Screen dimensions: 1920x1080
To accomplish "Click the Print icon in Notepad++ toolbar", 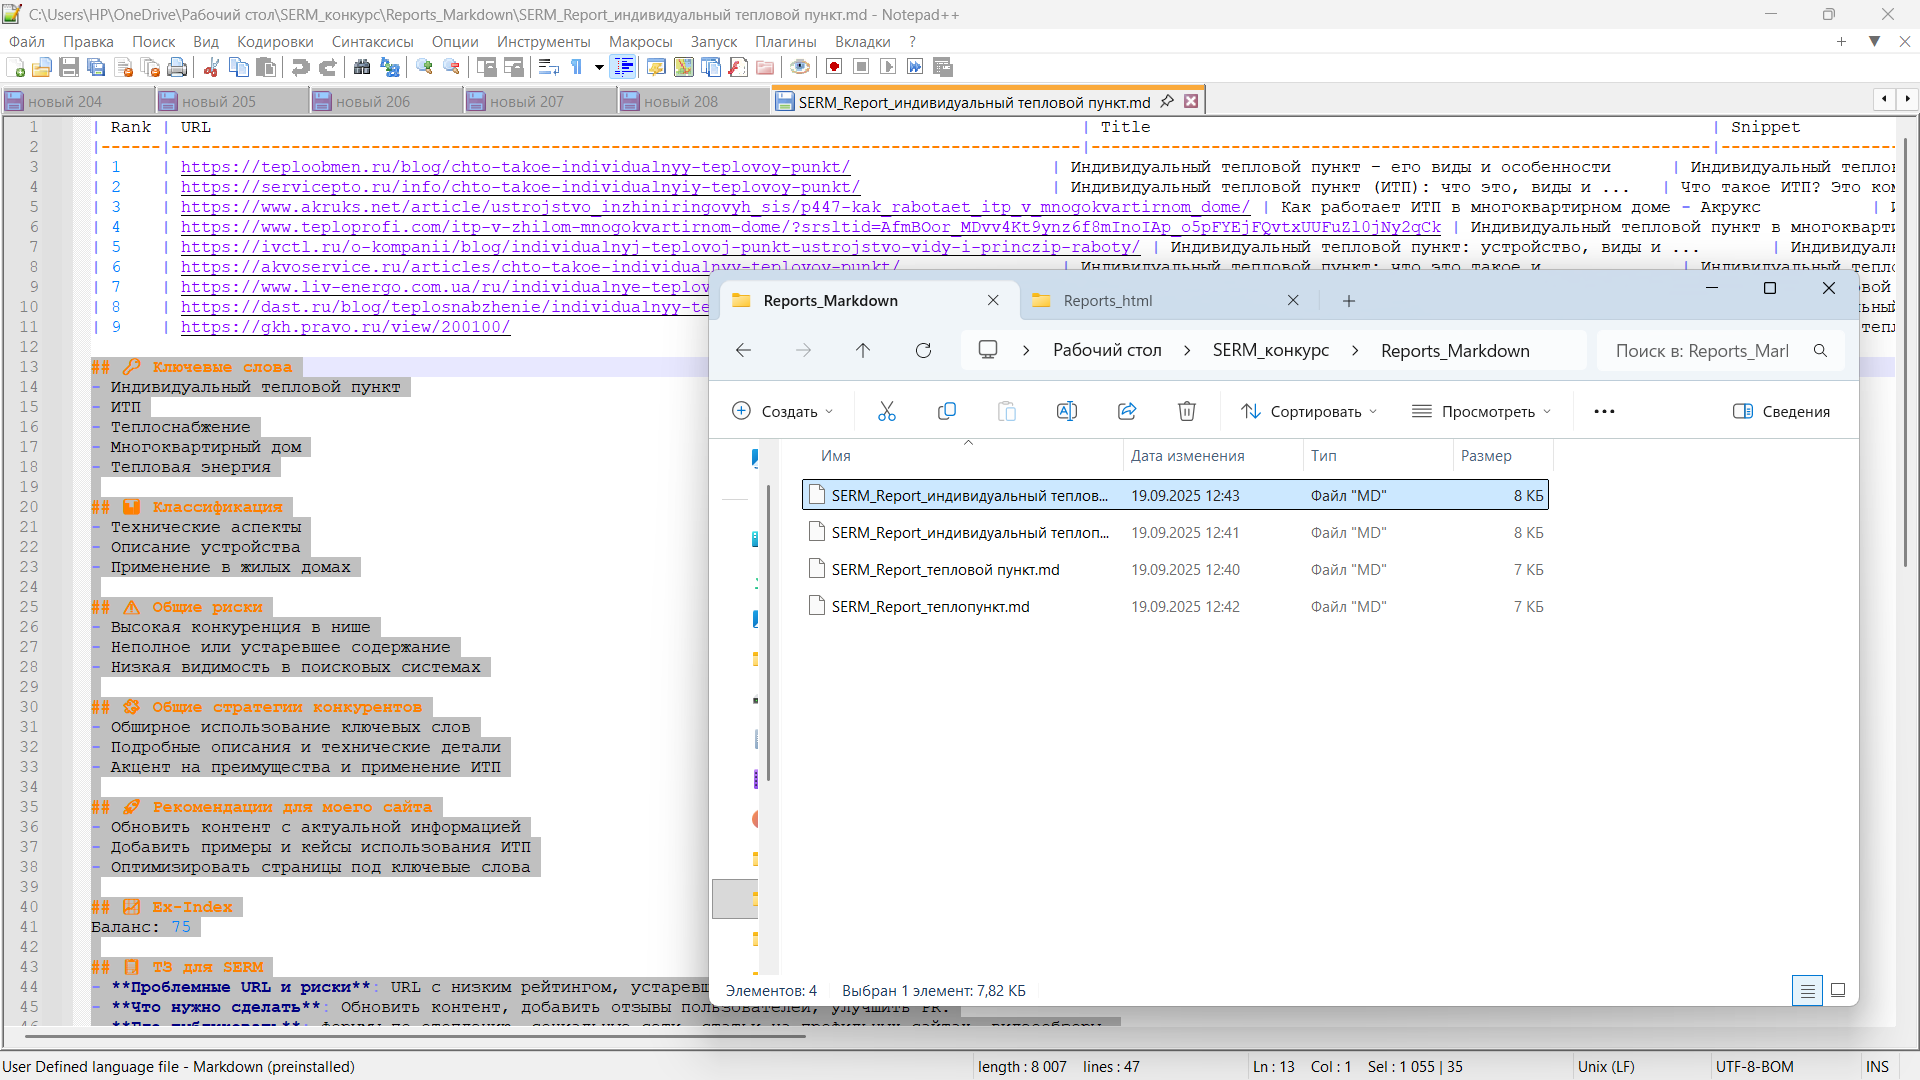I will point(178,67).
